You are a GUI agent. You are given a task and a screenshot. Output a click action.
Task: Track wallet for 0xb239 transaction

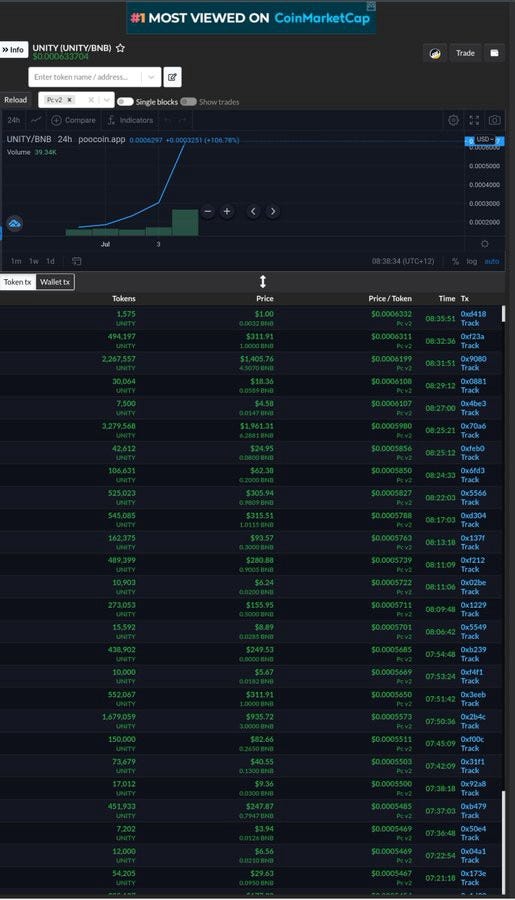point(470,659)
